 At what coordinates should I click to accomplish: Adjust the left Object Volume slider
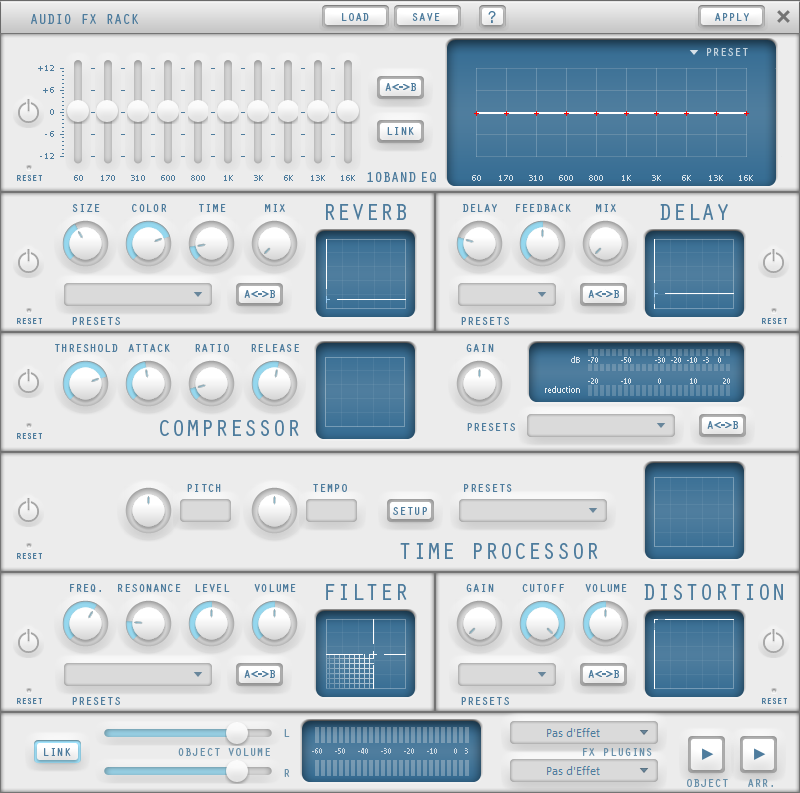coord(237,733)
